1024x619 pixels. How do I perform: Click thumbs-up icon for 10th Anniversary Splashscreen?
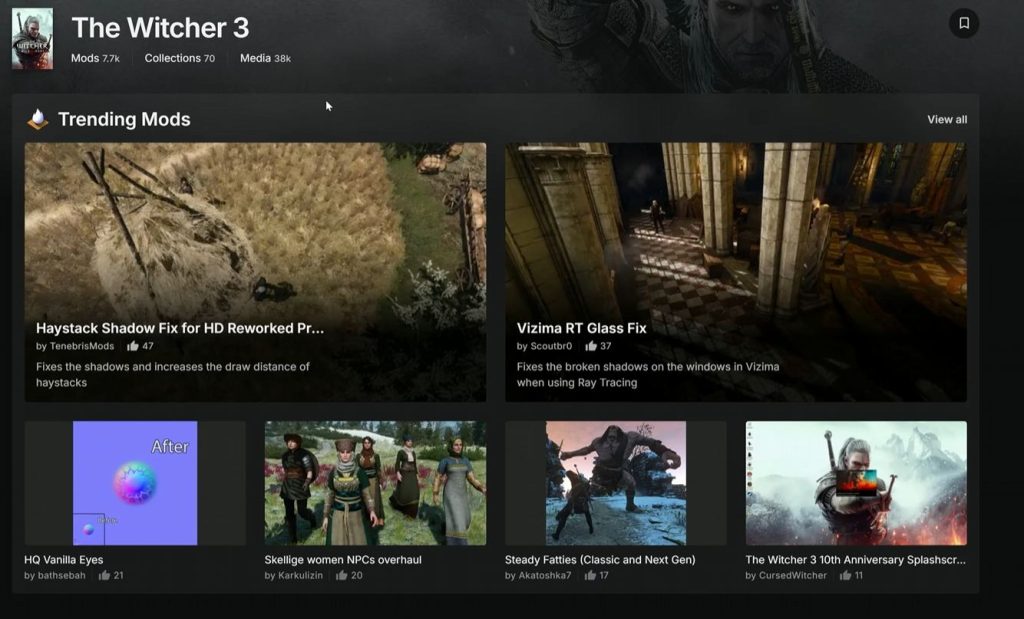(845, 575)
